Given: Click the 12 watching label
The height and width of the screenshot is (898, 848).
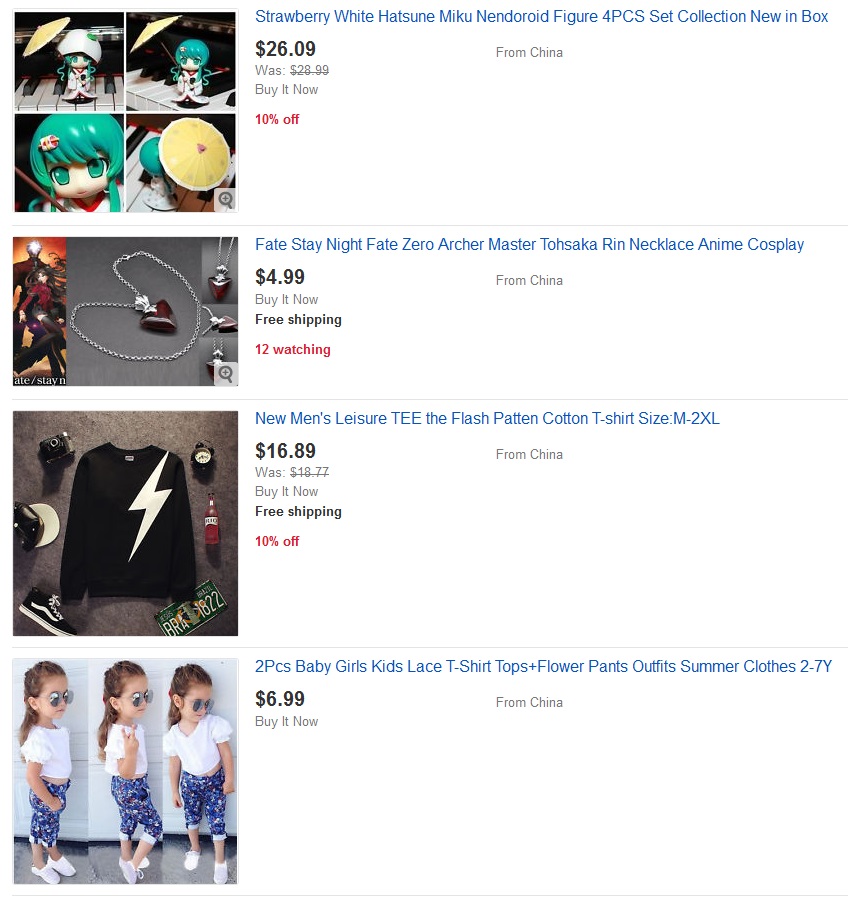Looking at the screenshot, I should tap(293, 349).
